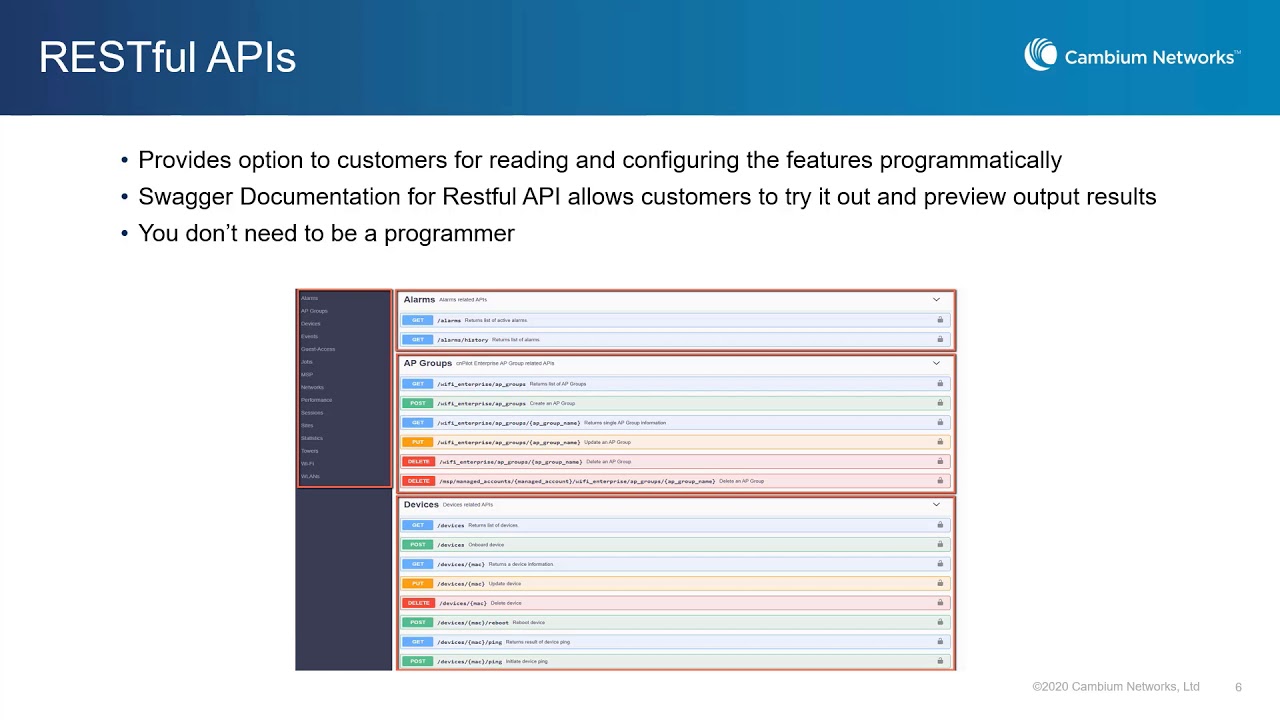Collapse the Alarms section chevron
Screen dimensions: 1280x720
pos(937,300)
